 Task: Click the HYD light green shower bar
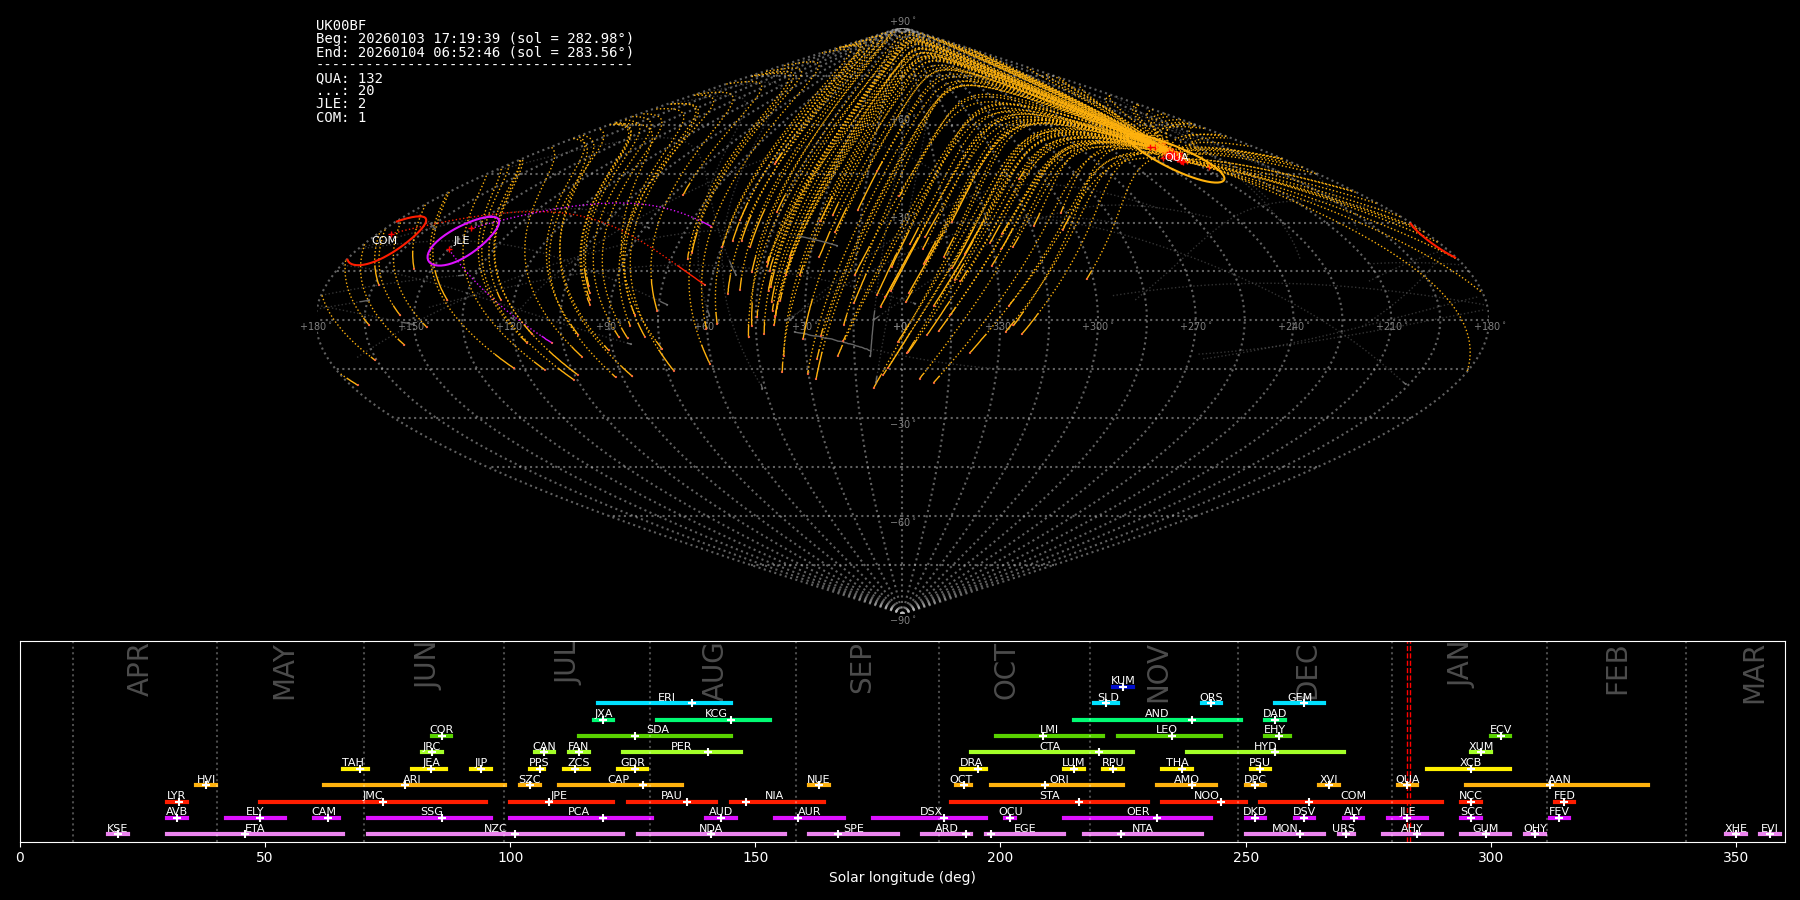1265,752
